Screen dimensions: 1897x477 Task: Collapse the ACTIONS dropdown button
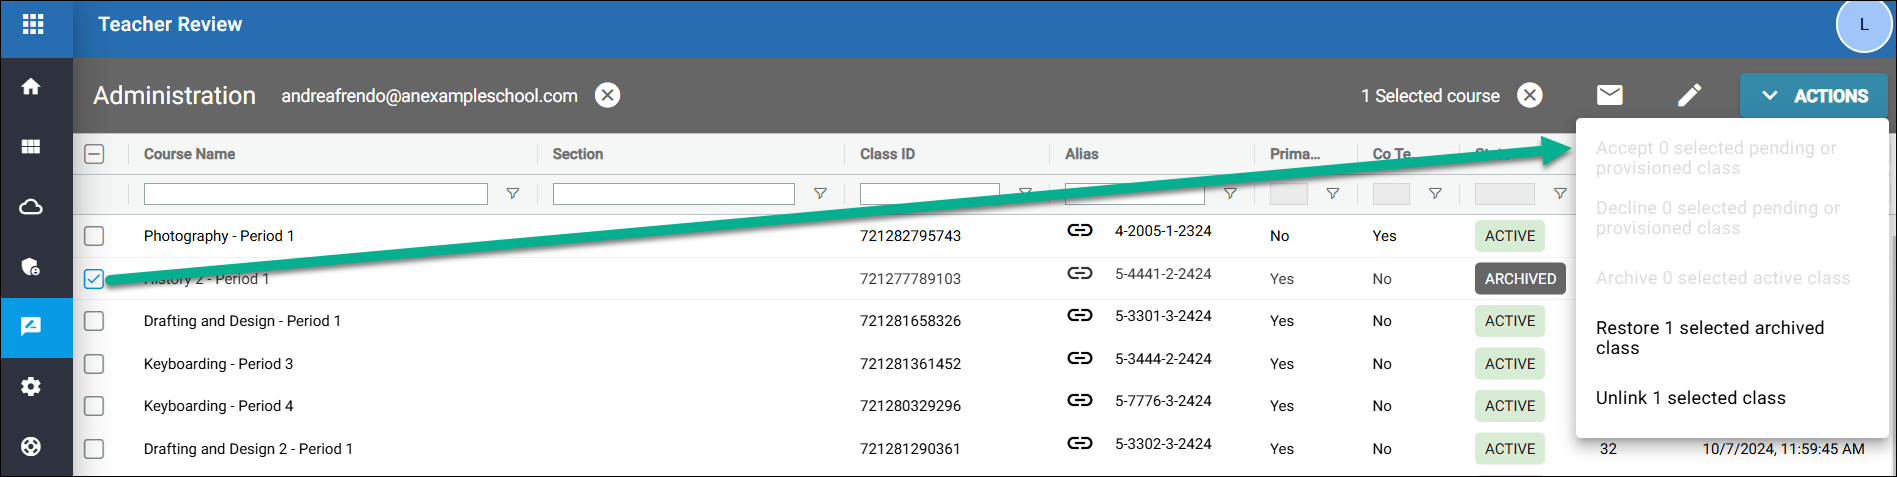click(x=1813, y=96)
